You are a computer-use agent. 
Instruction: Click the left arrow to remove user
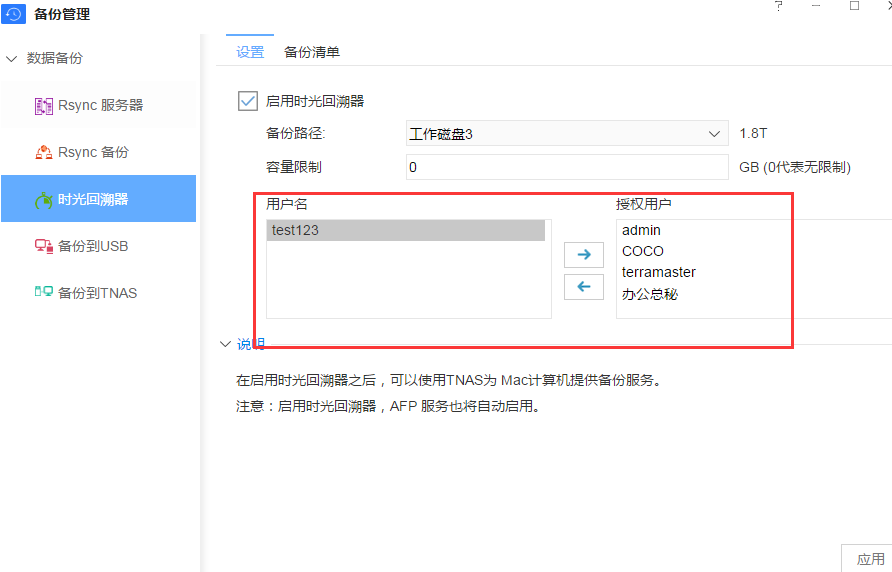[584, 287]
